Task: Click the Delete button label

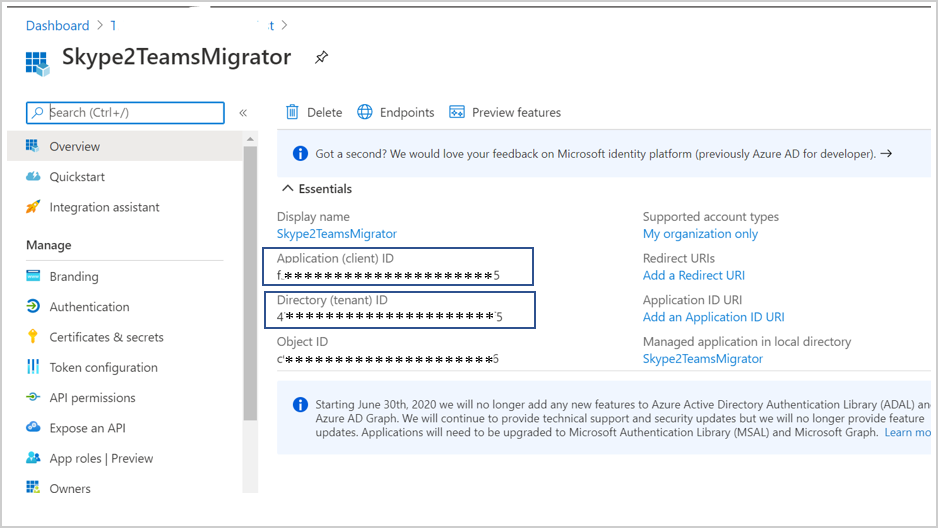Action: coord(324,112)
